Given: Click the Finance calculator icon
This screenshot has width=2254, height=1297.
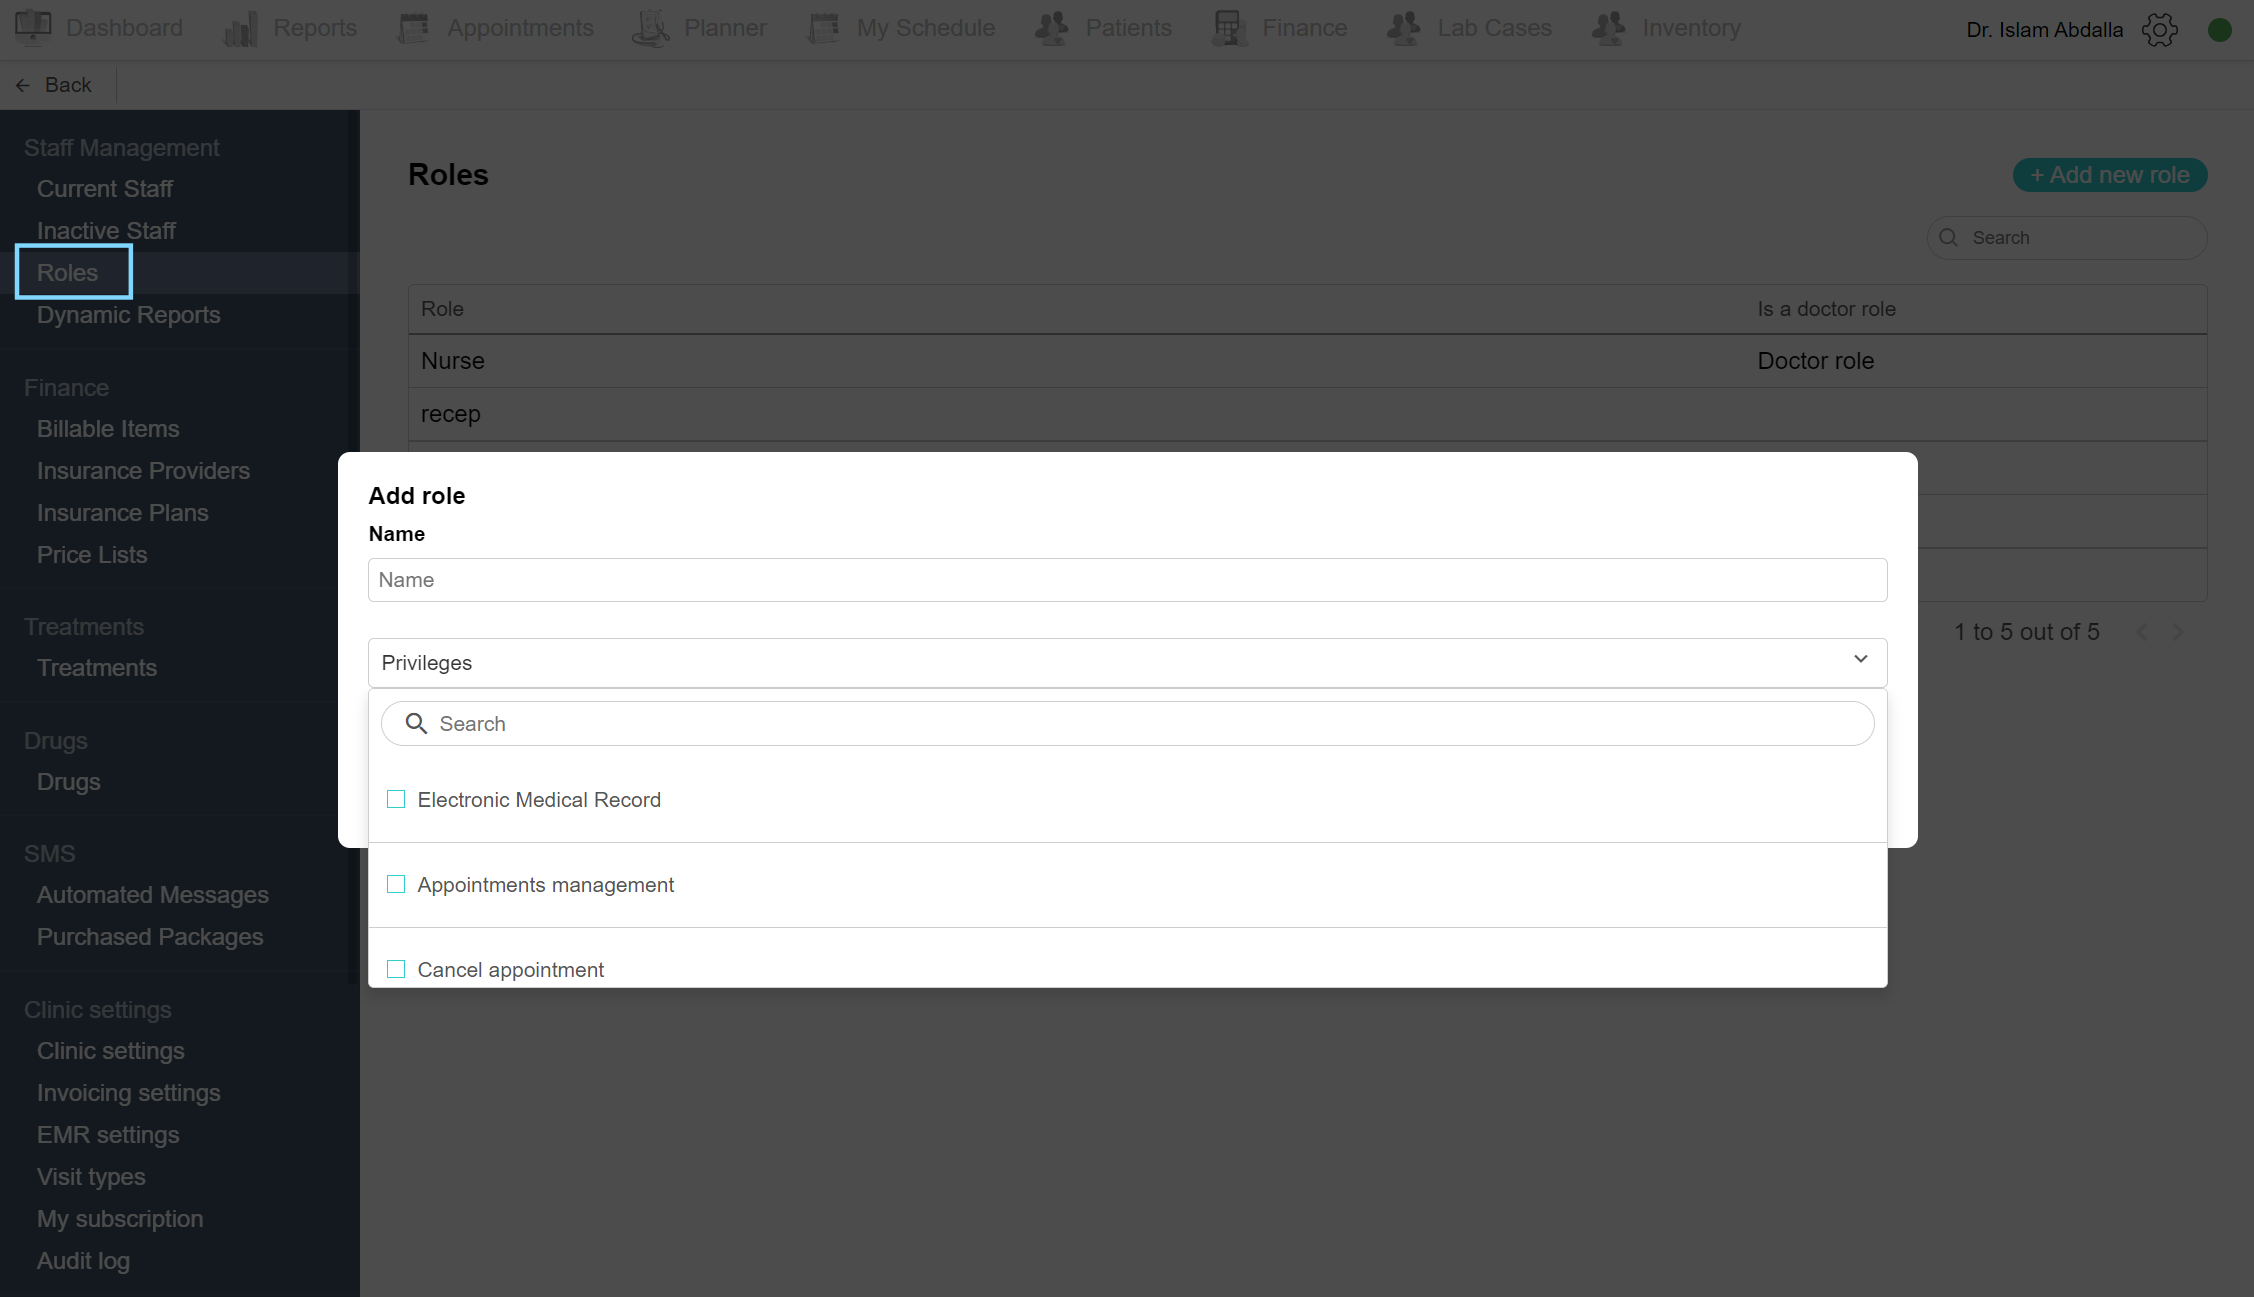Looking at the screenshot, I should click(x=1228, y=28).
